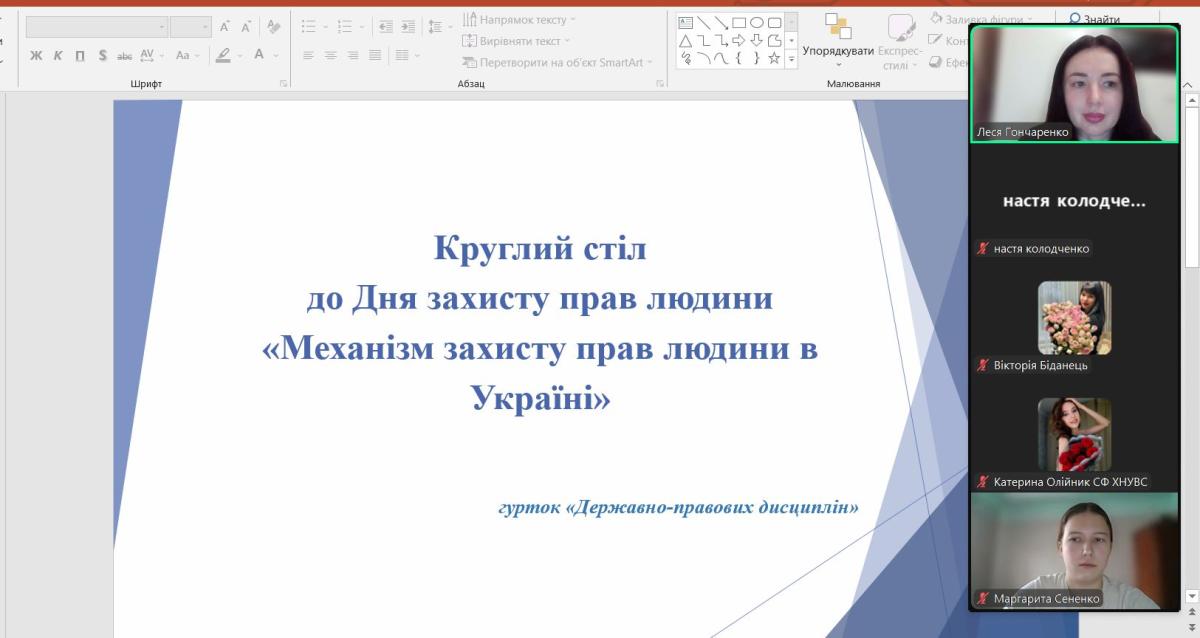Screen dimensions: 1200x638
Task: Toggle underline formatting (П)
Action: tap(80, 56)
